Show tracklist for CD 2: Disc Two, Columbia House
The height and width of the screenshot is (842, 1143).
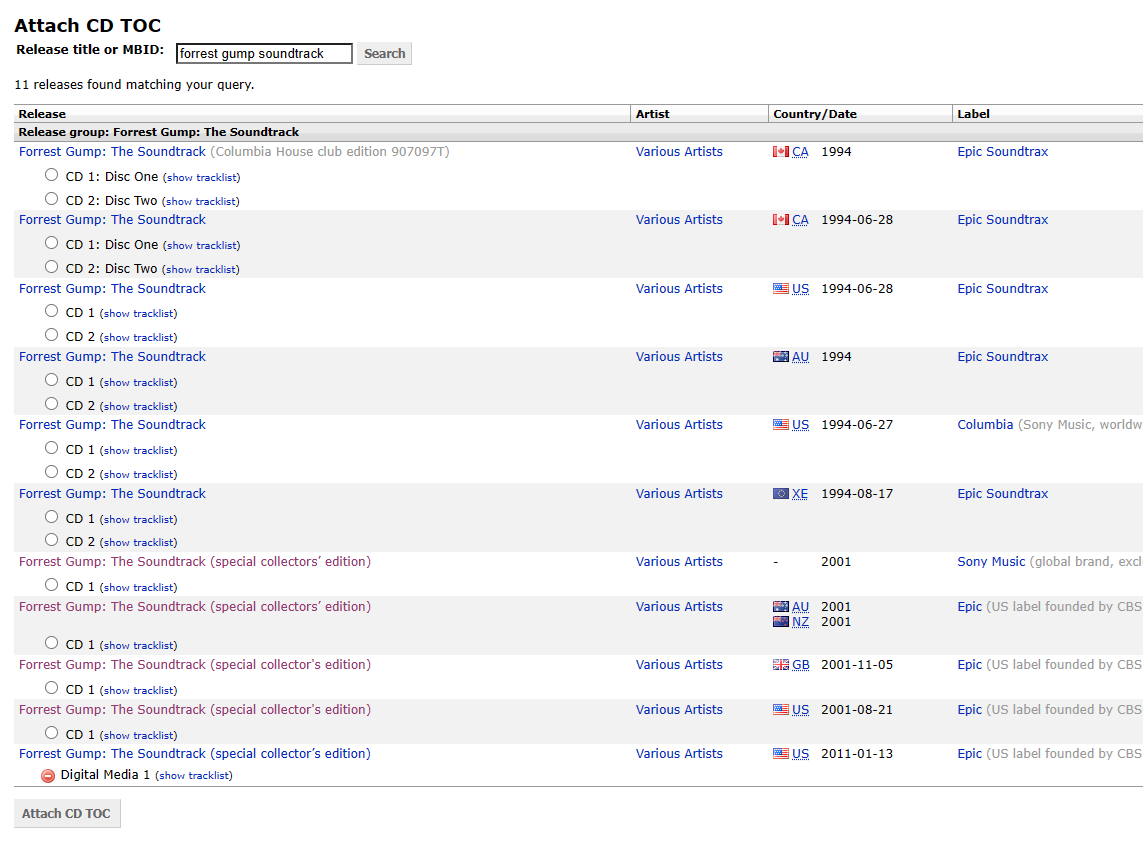(200, 201)
